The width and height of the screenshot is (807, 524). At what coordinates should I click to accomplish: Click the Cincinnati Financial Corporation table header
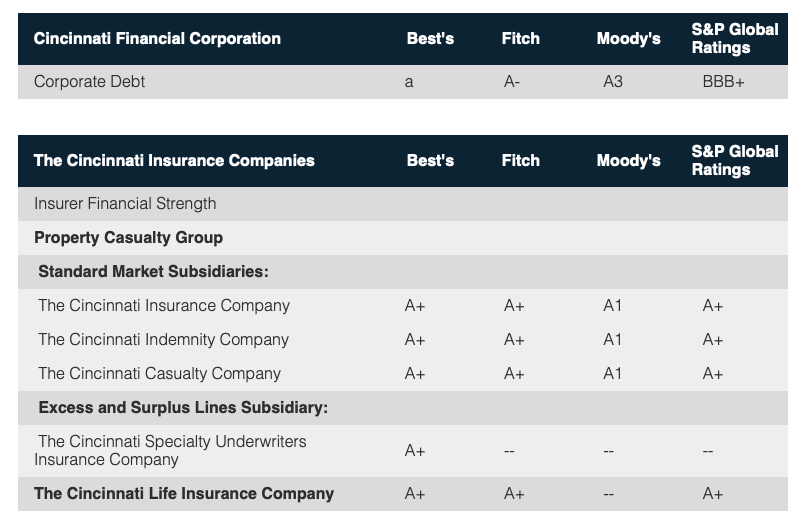coord(157,39)
